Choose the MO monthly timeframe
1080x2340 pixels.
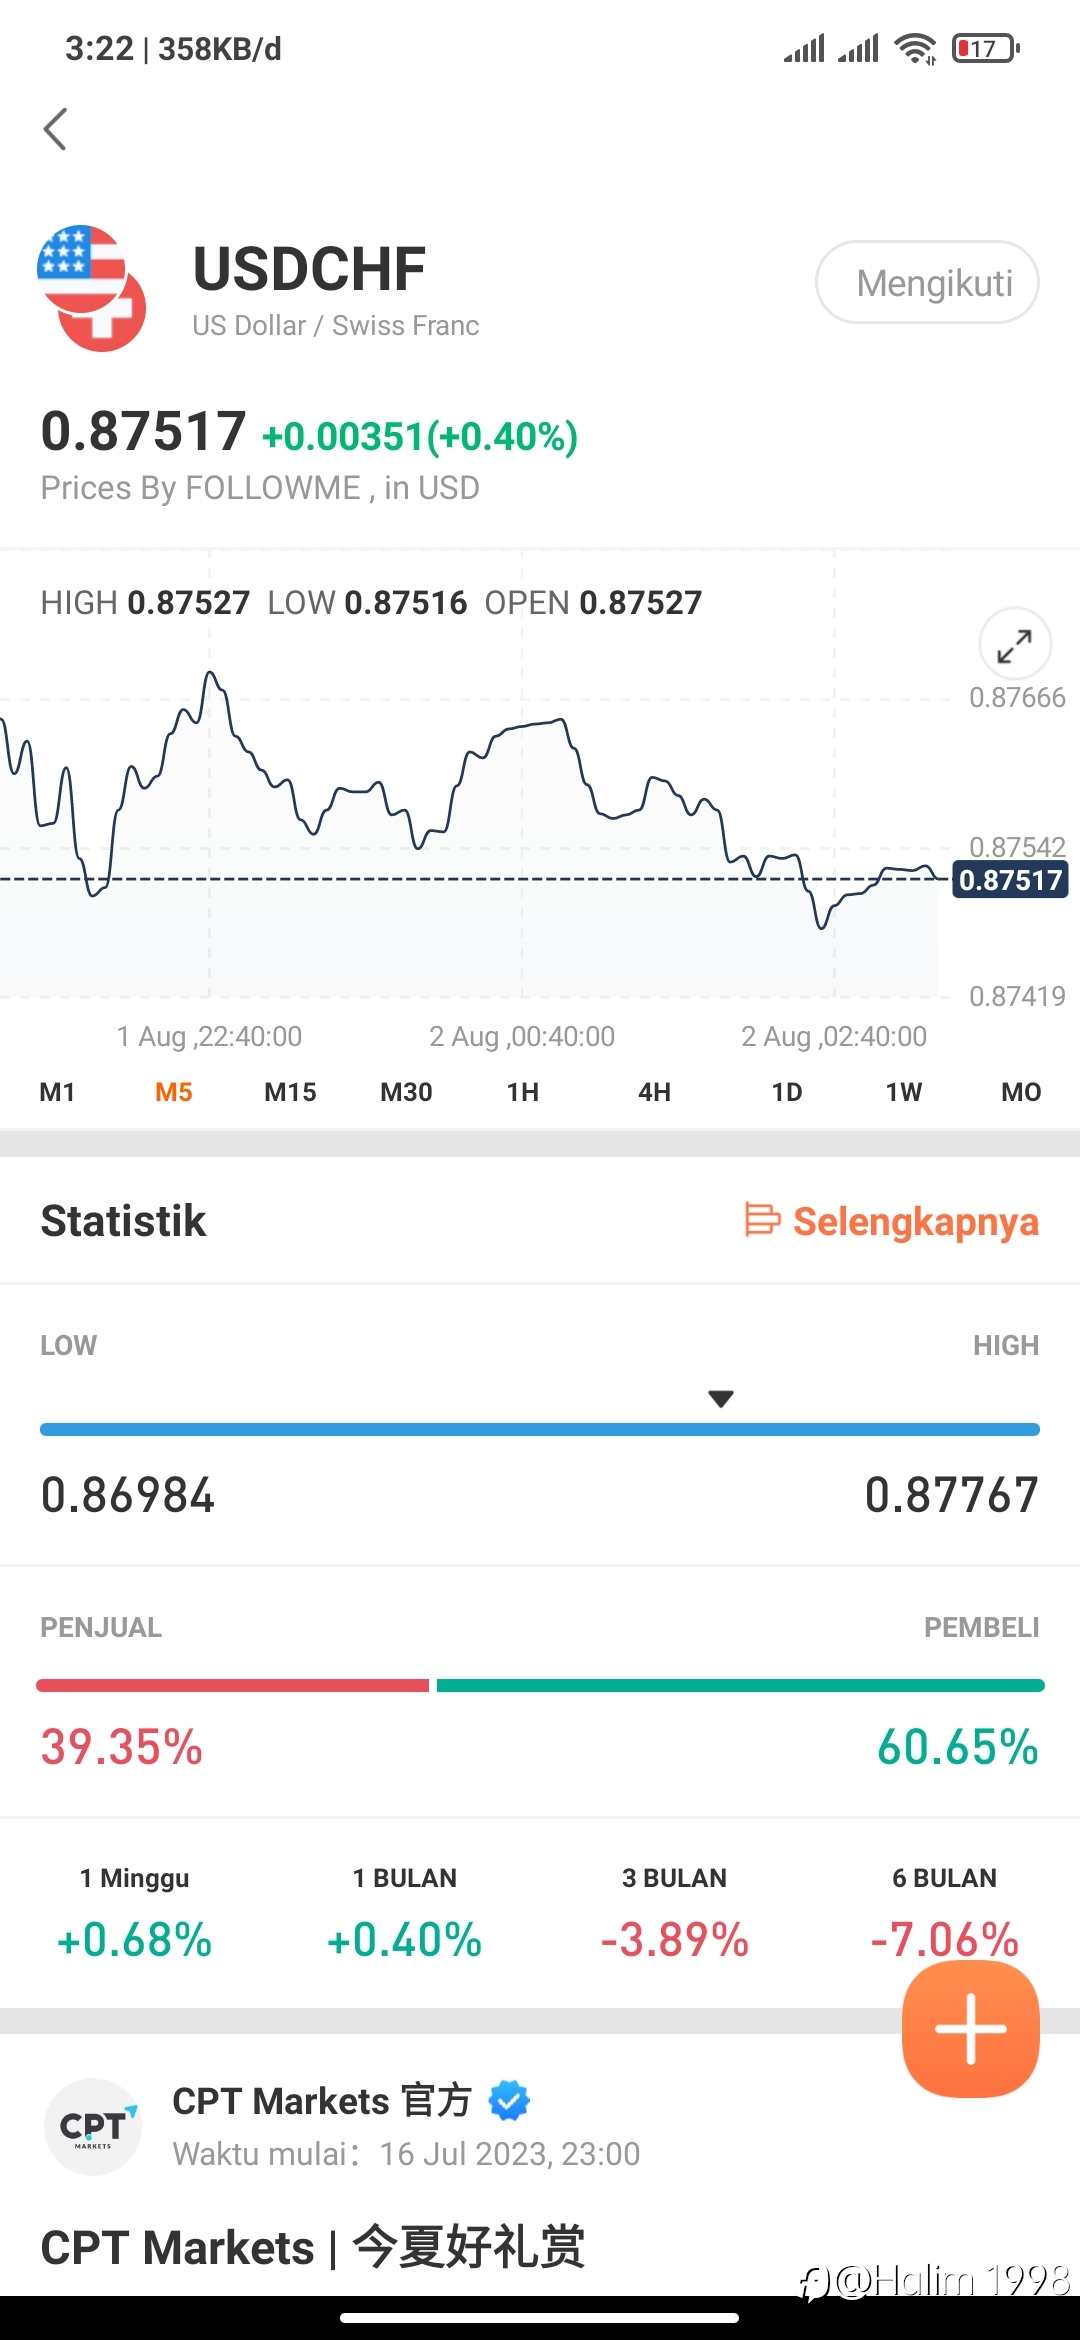1021,1092
